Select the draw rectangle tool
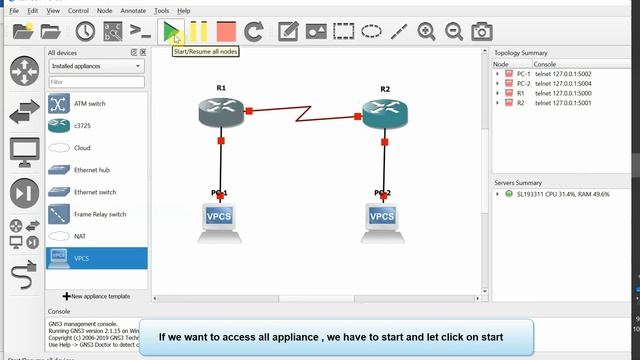This screenshot has height=360, width=640. pyautogui.click(x=344, y=31)
